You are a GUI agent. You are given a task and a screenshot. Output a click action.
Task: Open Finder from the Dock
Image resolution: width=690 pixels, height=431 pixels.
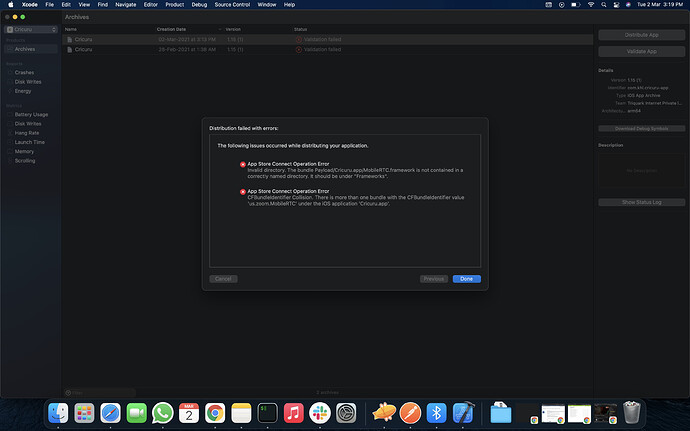58,413
